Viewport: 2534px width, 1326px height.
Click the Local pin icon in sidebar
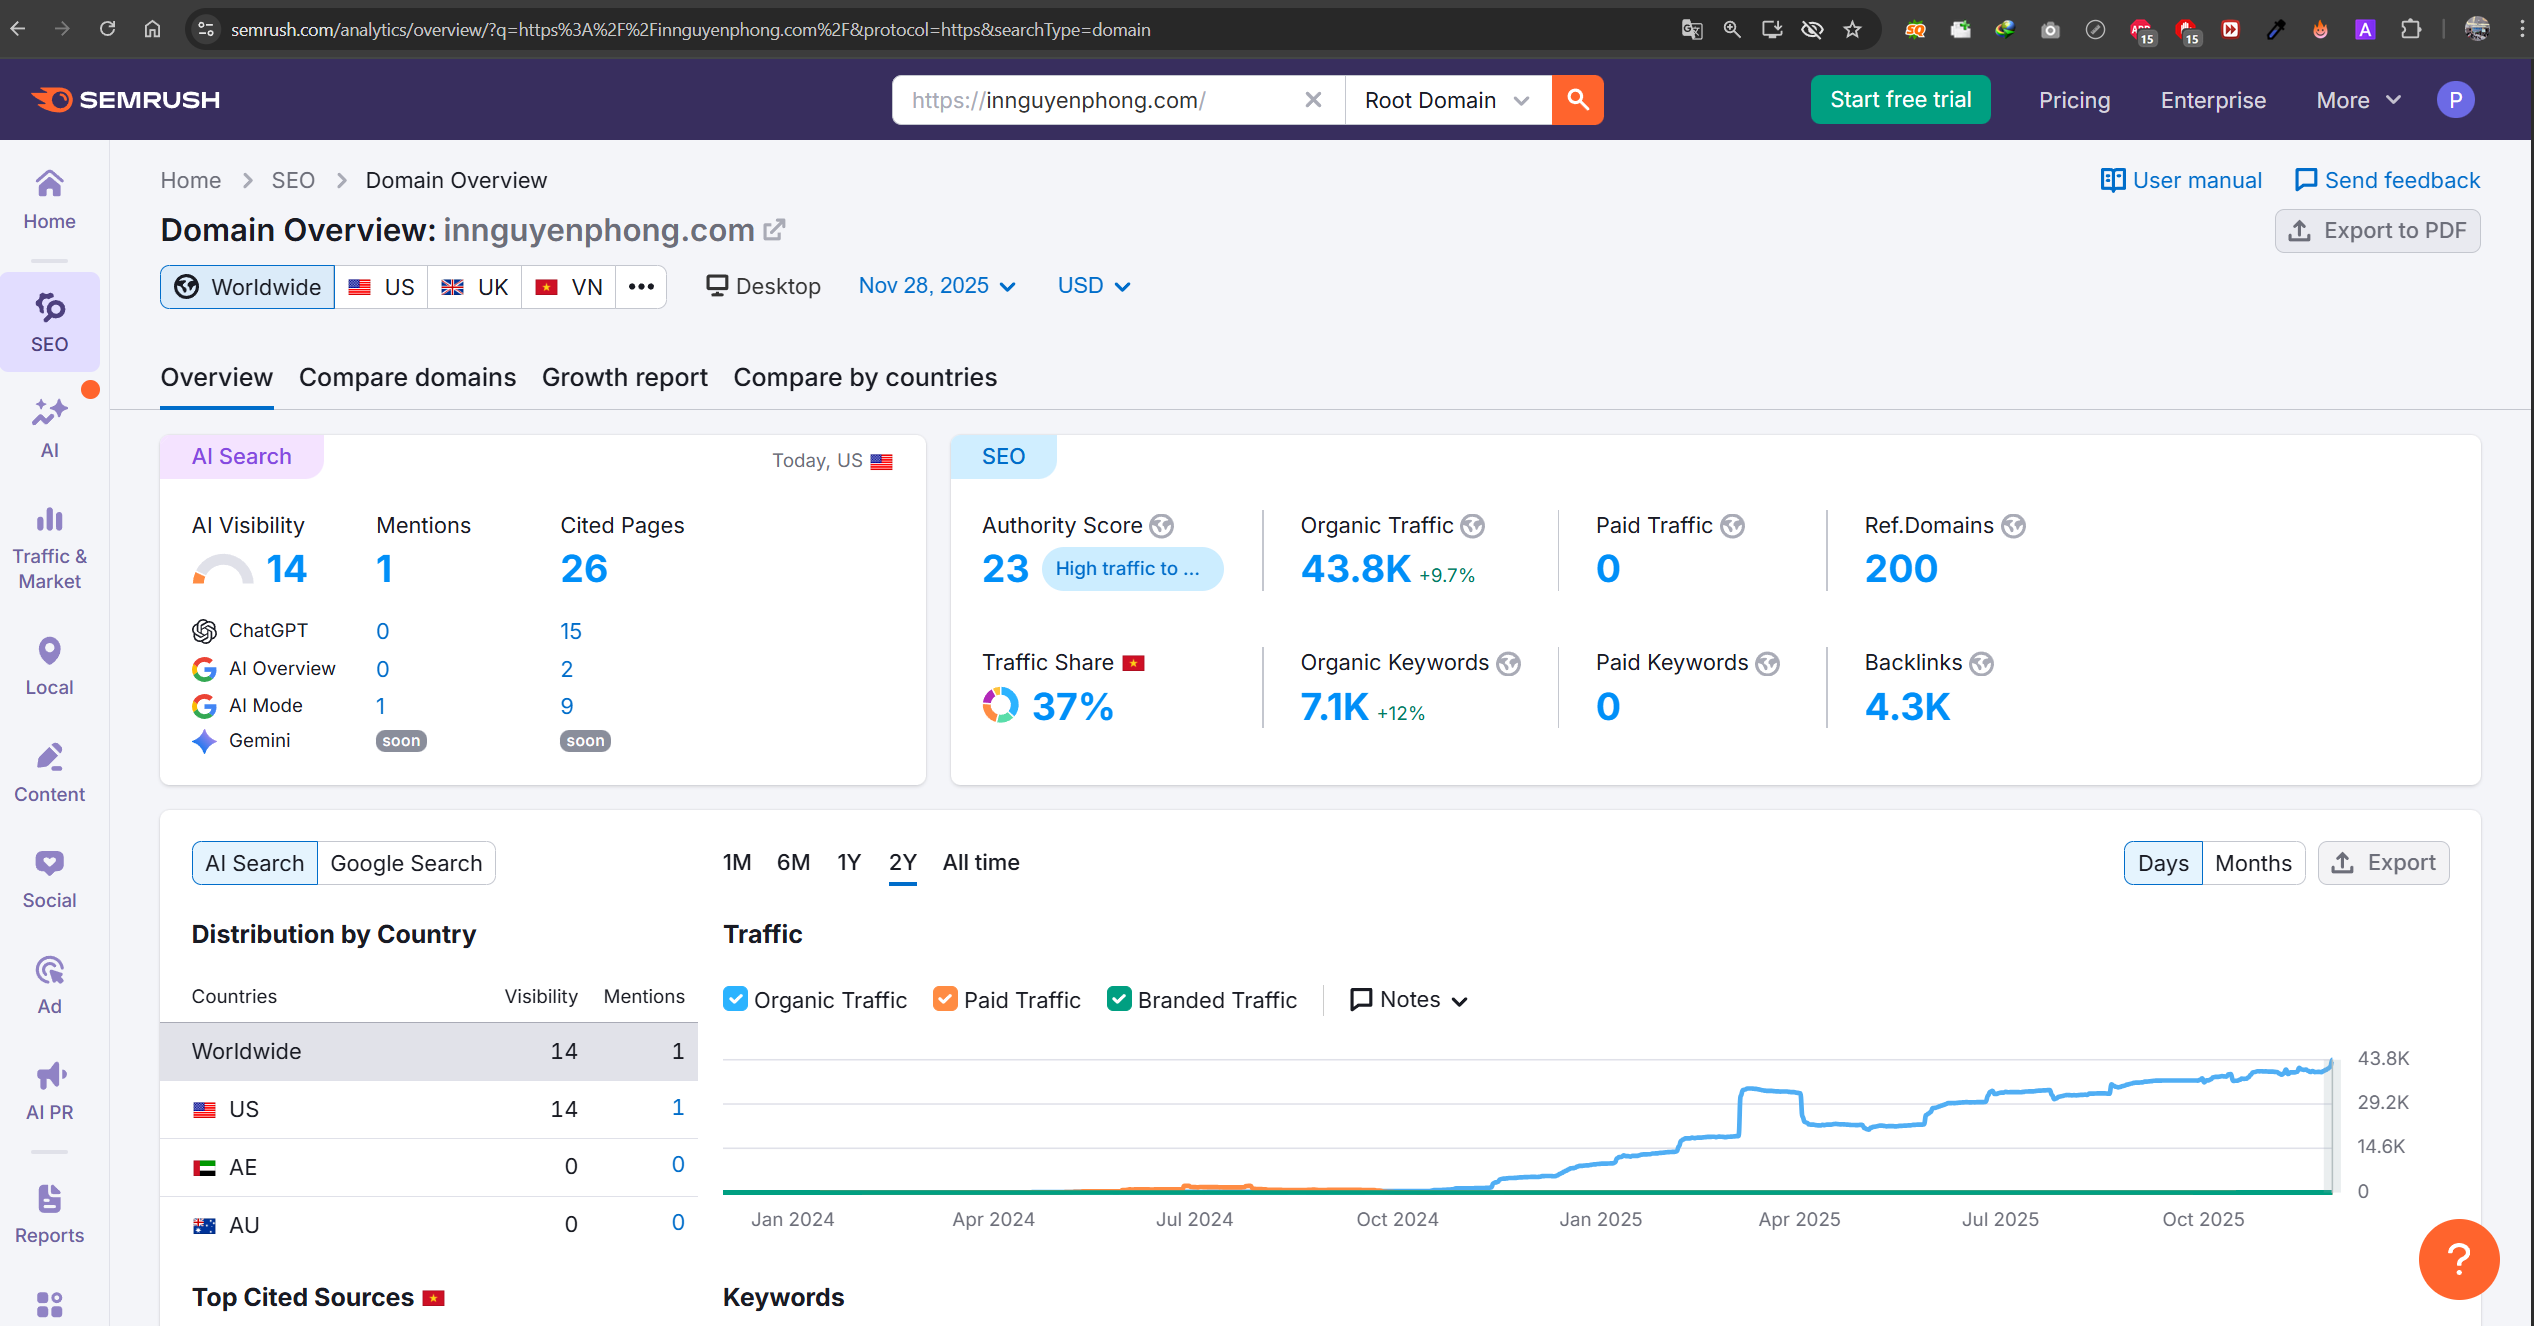click(49, 651)
